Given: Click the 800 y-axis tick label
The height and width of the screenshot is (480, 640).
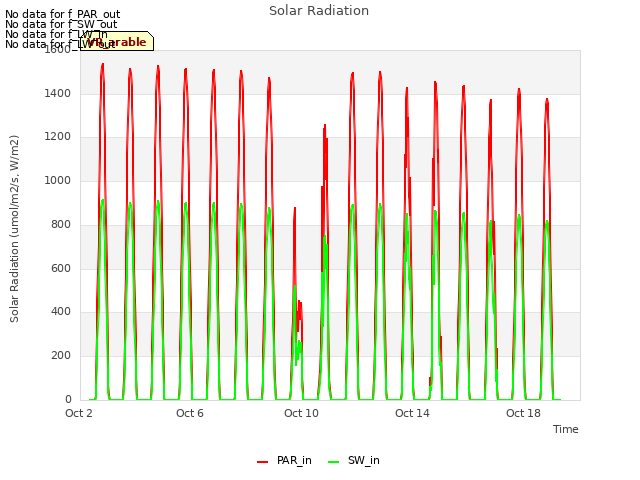Looking at the screenshot, I should coord(61,224).
